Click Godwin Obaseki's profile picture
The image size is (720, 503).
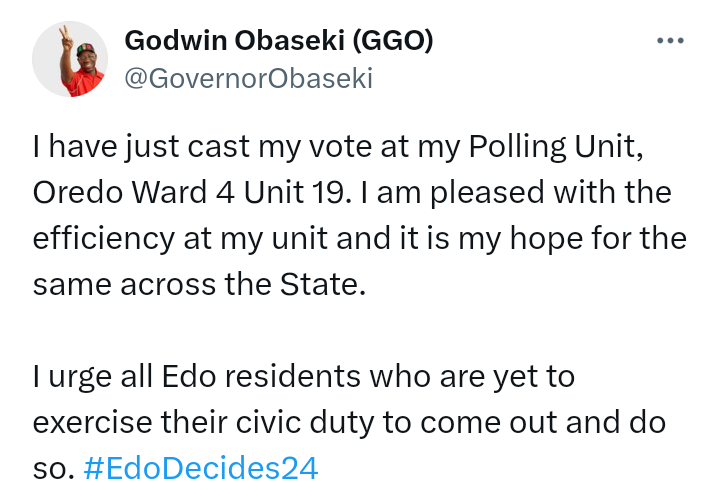tap(71, 59)
